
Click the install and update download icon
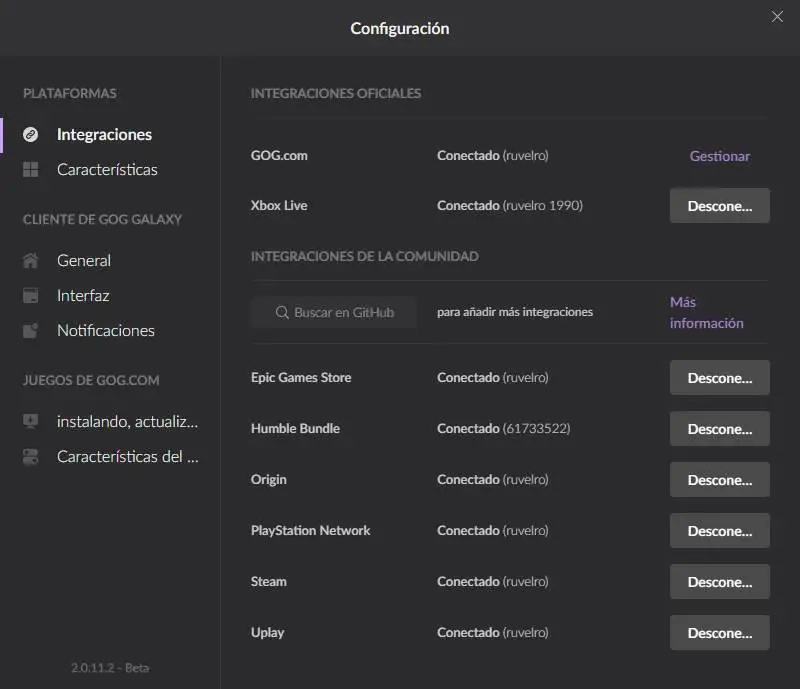[x=31, y=422]
